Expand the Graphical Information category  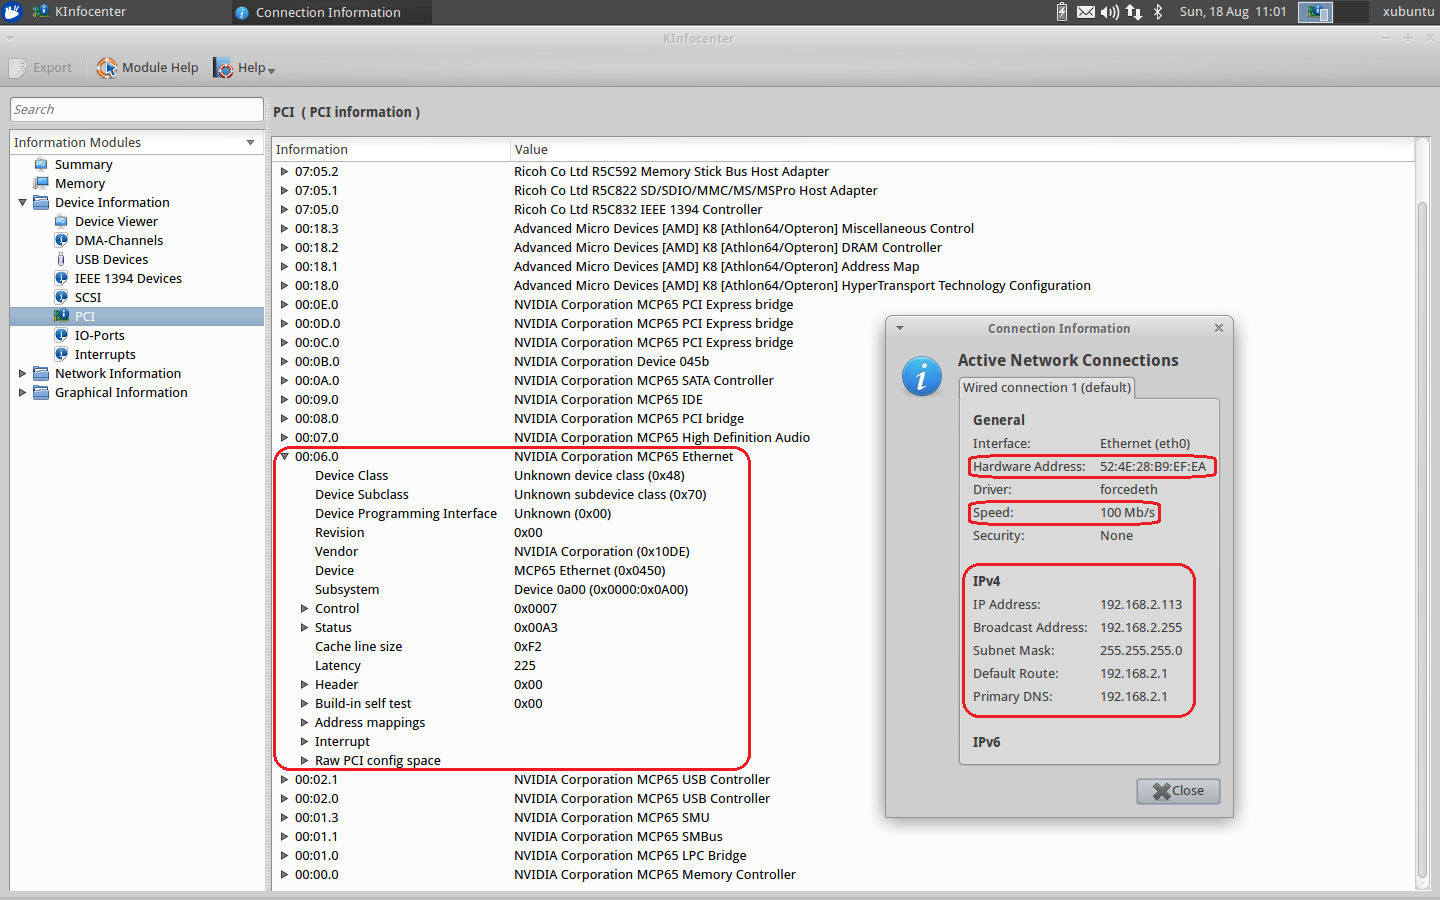point(22,392)
